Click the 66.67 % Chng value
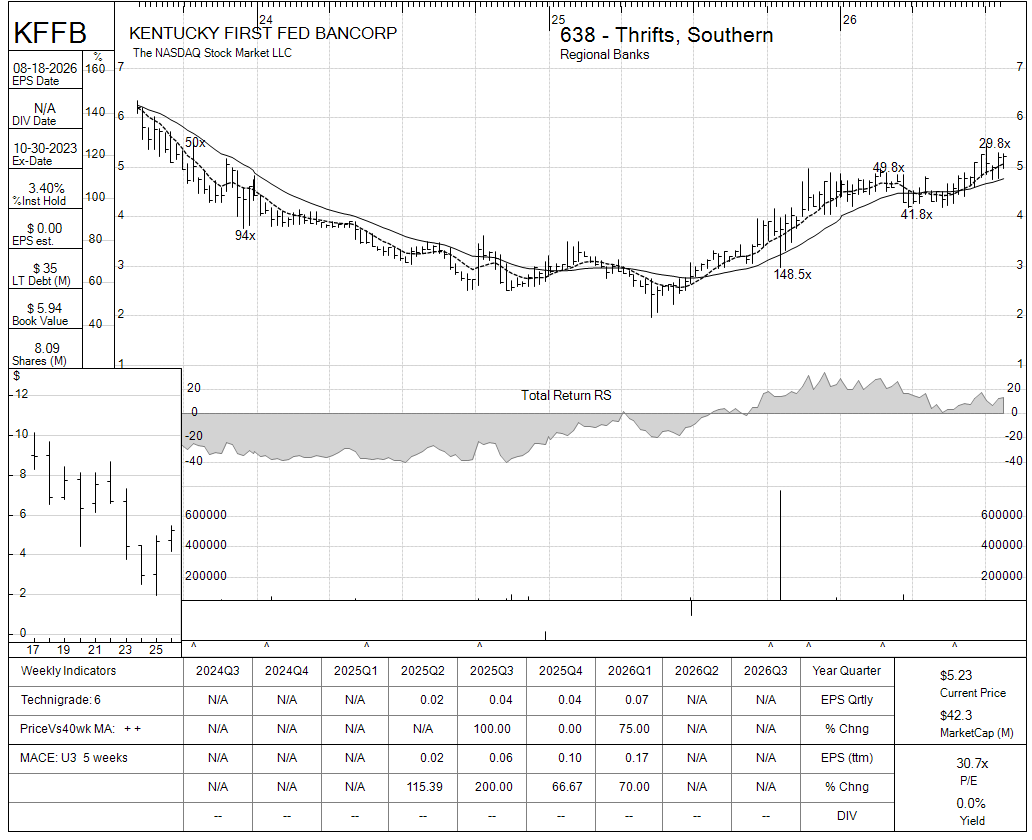The height and width of the screenshot is (840, 1032). (x=567, y=787)
